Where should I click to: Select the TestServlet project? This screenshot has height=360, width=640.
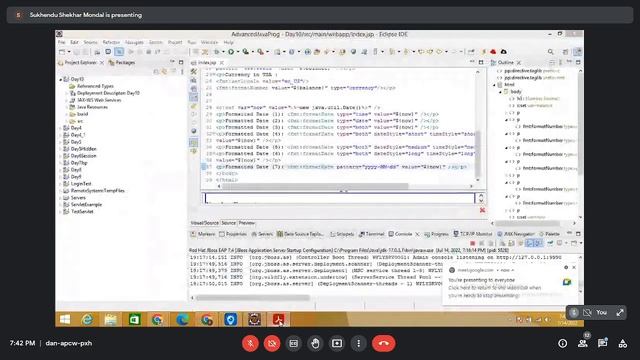point(82,211)
